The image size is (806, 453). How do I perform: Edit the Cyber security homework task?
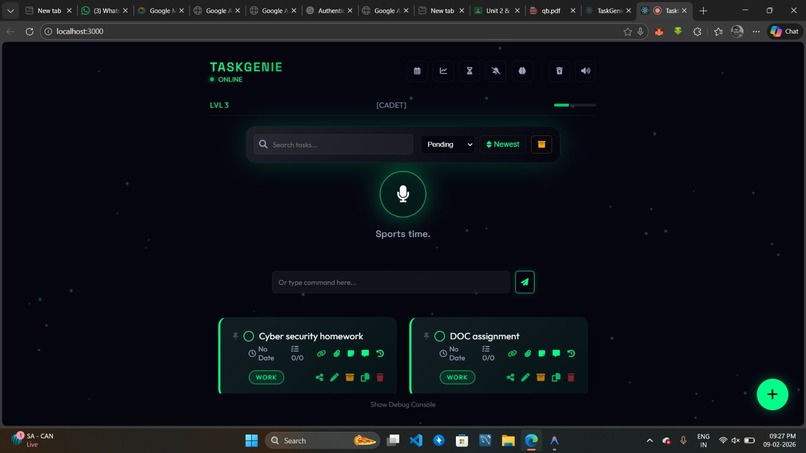334,377
